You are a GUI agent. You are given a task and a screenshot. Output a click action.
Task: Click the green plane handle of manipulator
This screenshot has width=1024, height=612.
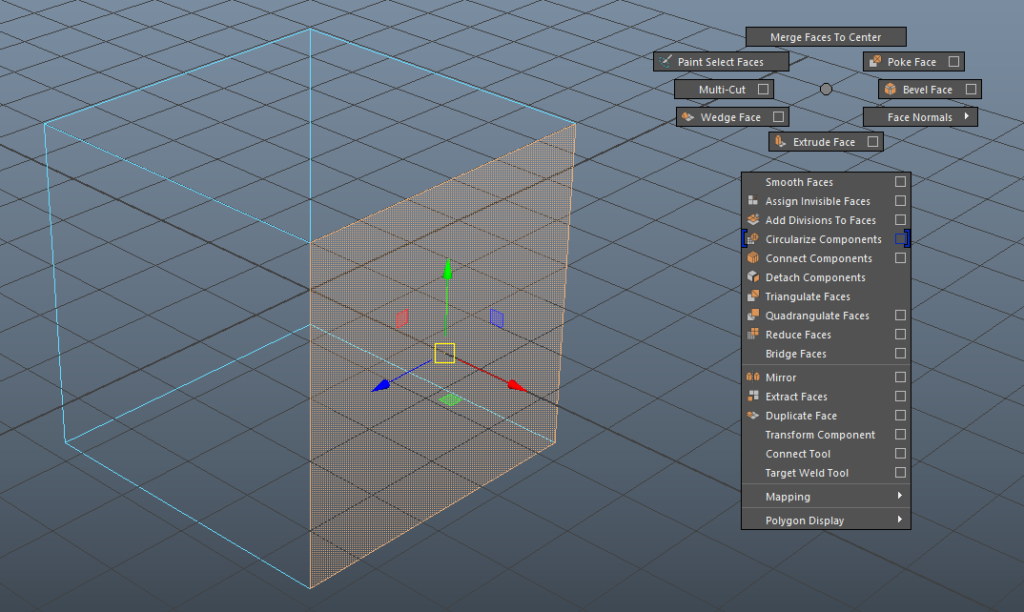click(450, 399)
